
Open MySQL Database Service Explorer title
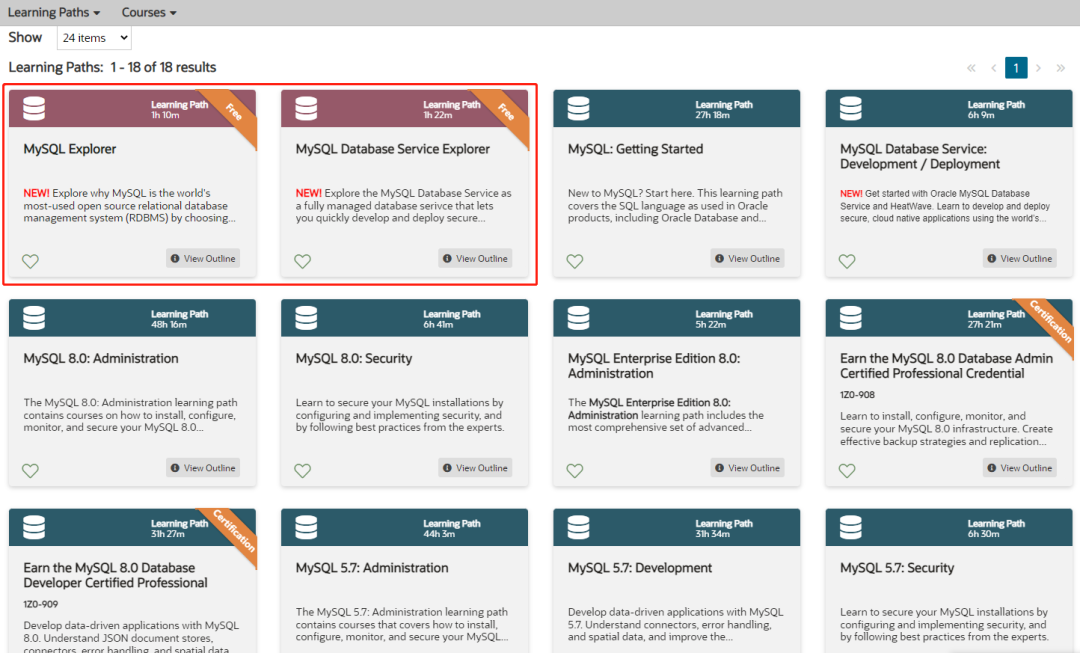pos(393,149)
